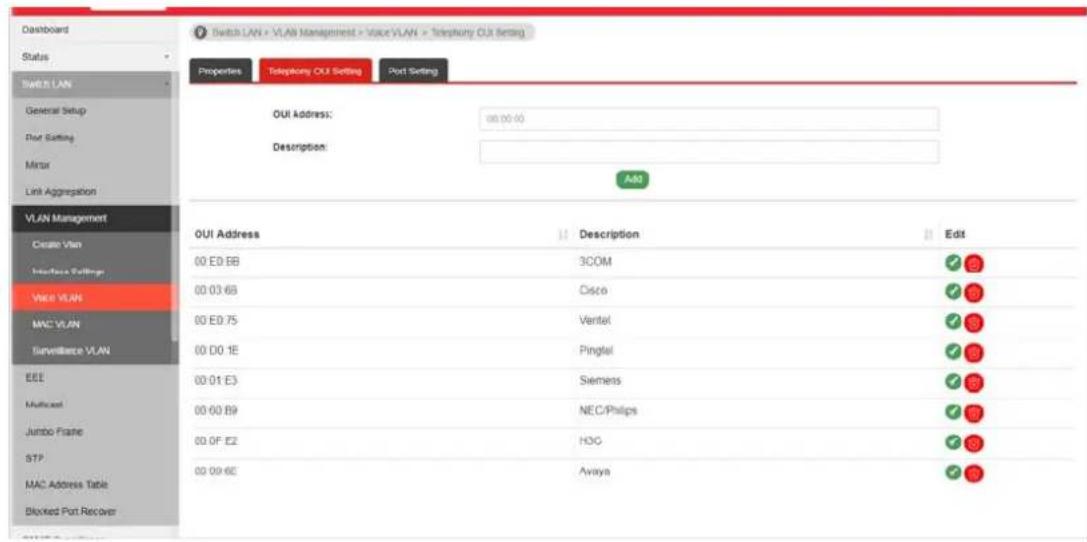Edit the Avaya OUI entry

click(x=953, y=471)
